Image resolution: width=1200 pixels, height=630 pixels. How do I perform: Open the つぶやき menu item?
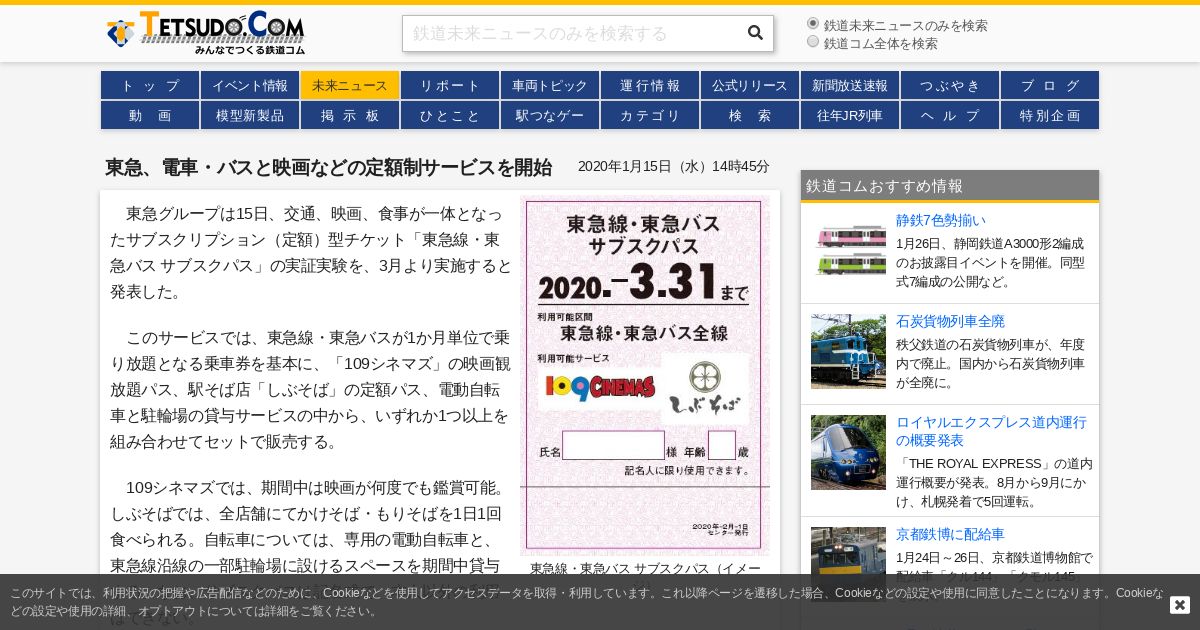[950, 85]
